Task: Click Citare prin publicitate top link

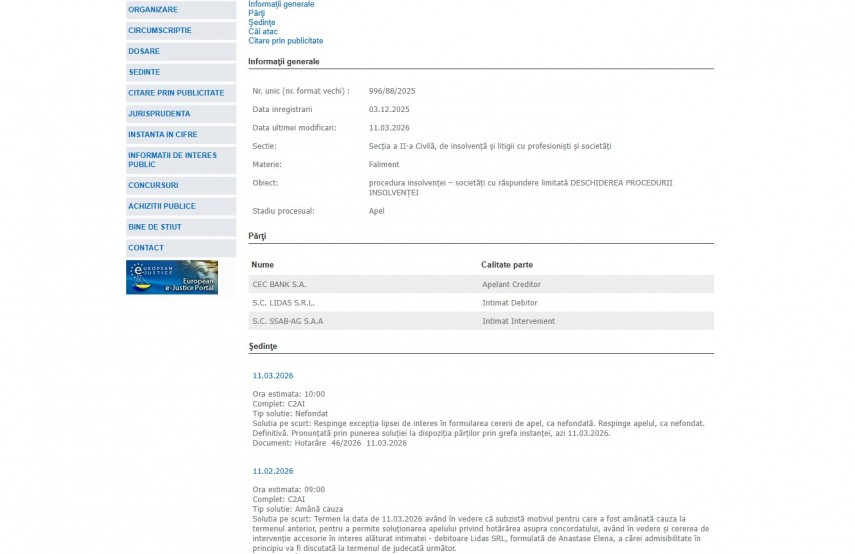Action: (x=286, y=41)
